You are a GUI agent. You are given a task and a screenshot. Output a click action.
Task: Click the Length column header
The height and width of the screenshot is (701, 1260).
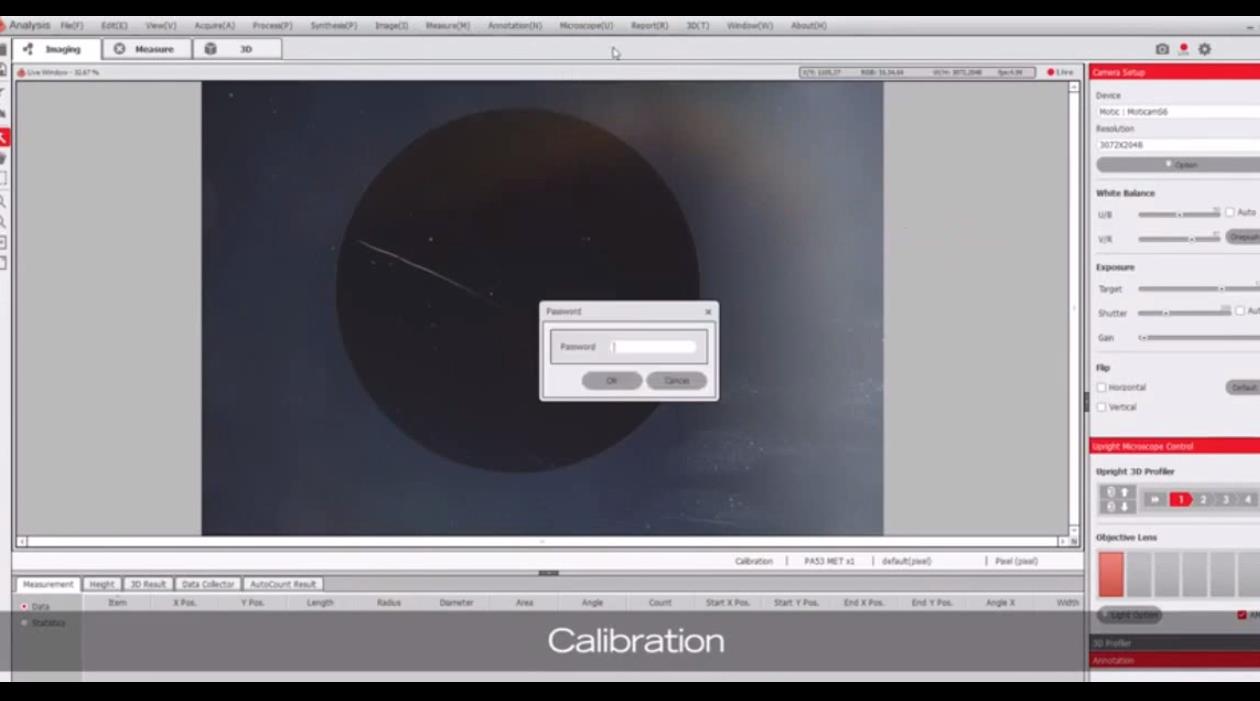[x=320, y=603]
